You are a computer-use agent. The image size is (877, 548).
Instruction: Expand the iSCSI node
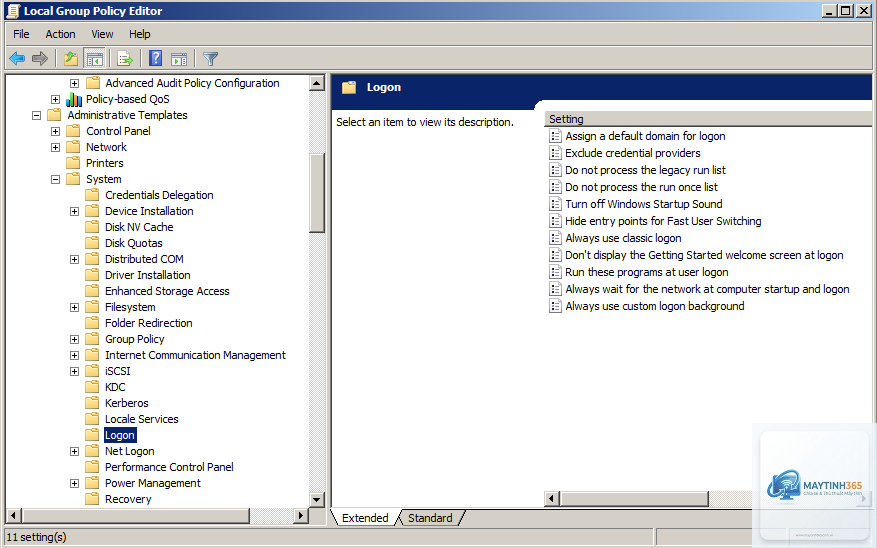(74, 371)
